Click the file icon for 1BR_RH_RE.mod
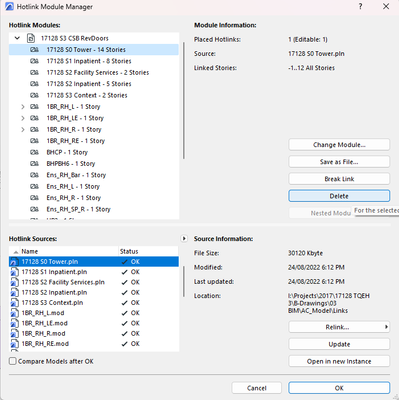The image size is (399, 400). tap(14, 344)
